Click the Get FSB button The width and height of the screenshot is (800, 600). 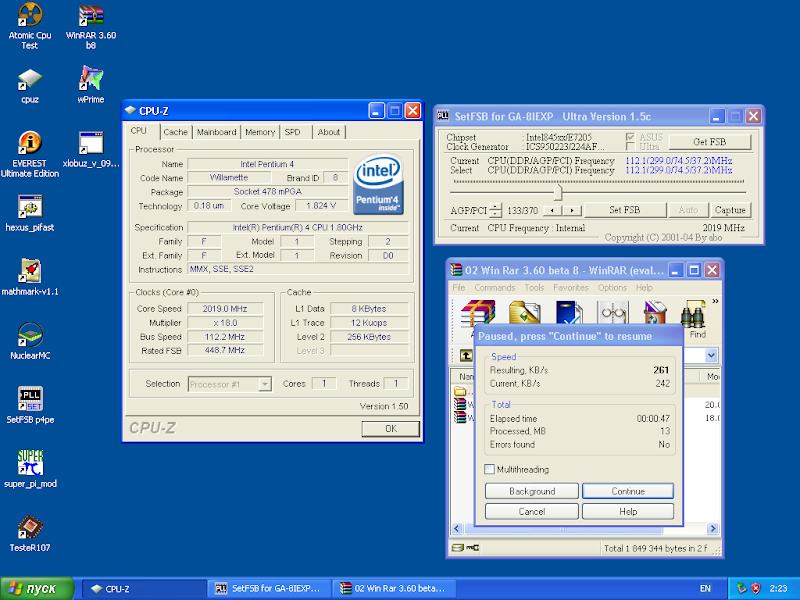click(709, 142)
